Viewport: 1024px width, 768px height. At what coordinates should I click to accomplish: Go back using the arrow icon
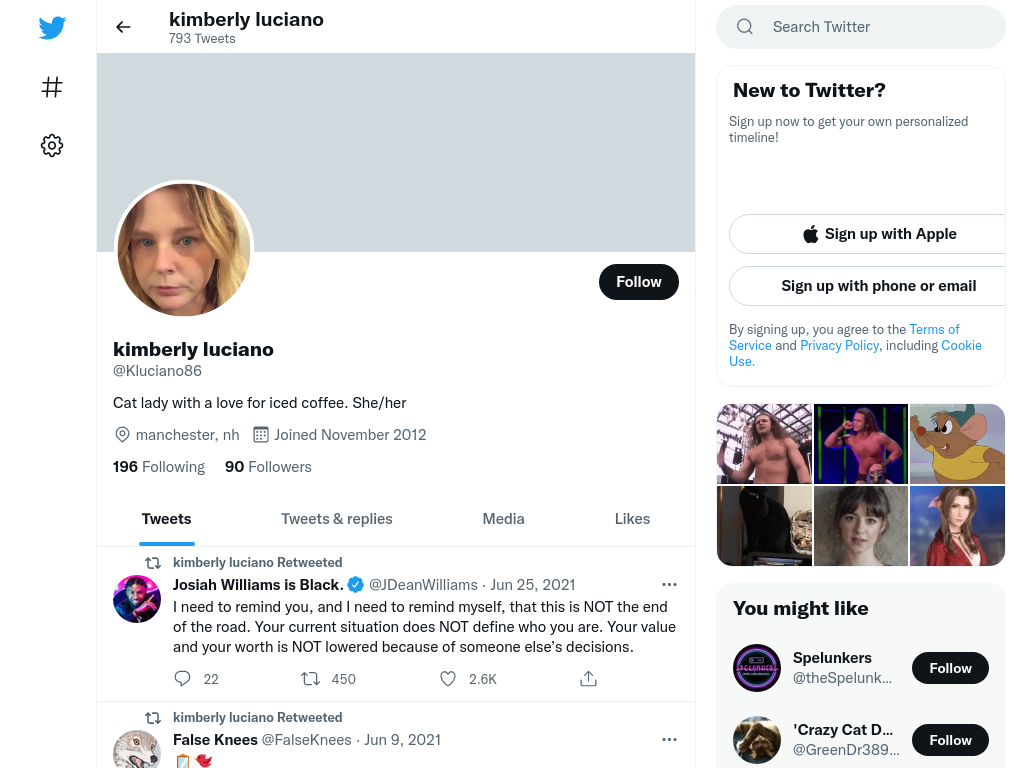click(123, 27)
